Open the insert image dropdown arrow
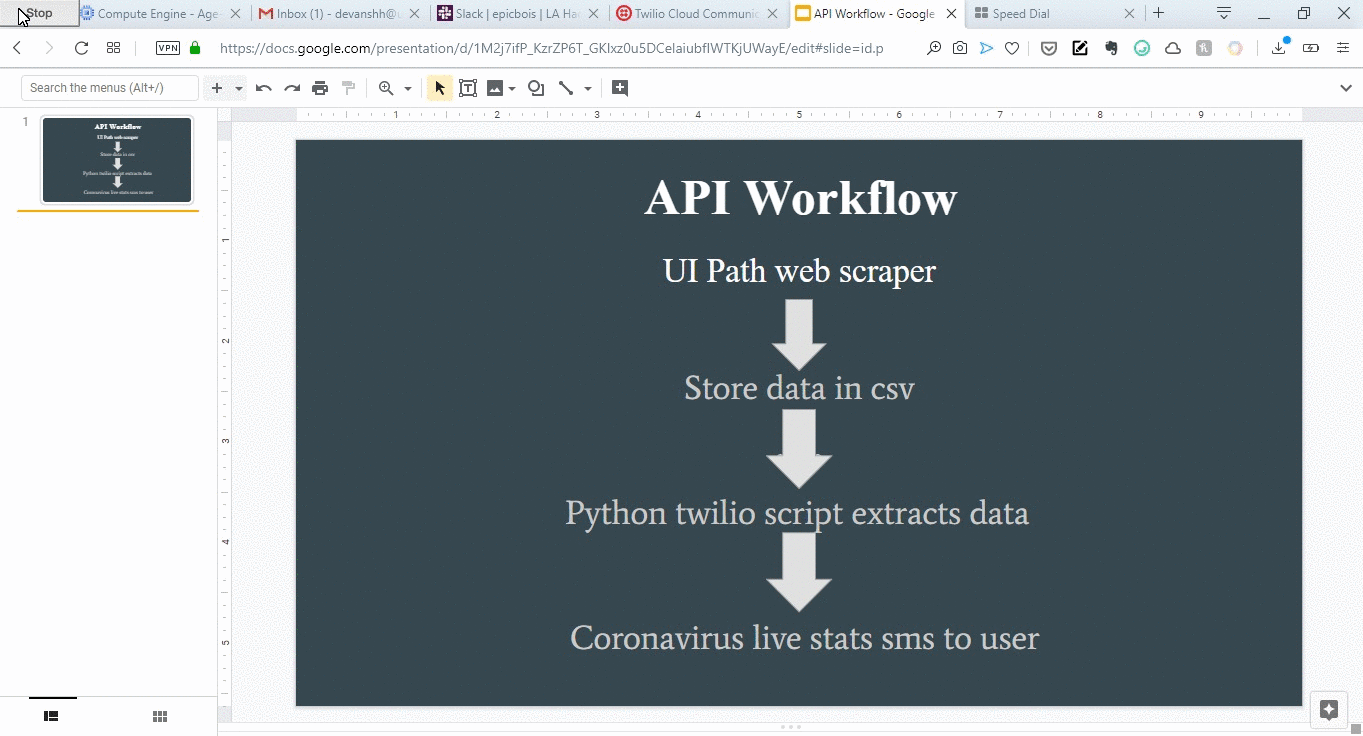The width and height of the screenshot is (1363, 736). [512, 88]
